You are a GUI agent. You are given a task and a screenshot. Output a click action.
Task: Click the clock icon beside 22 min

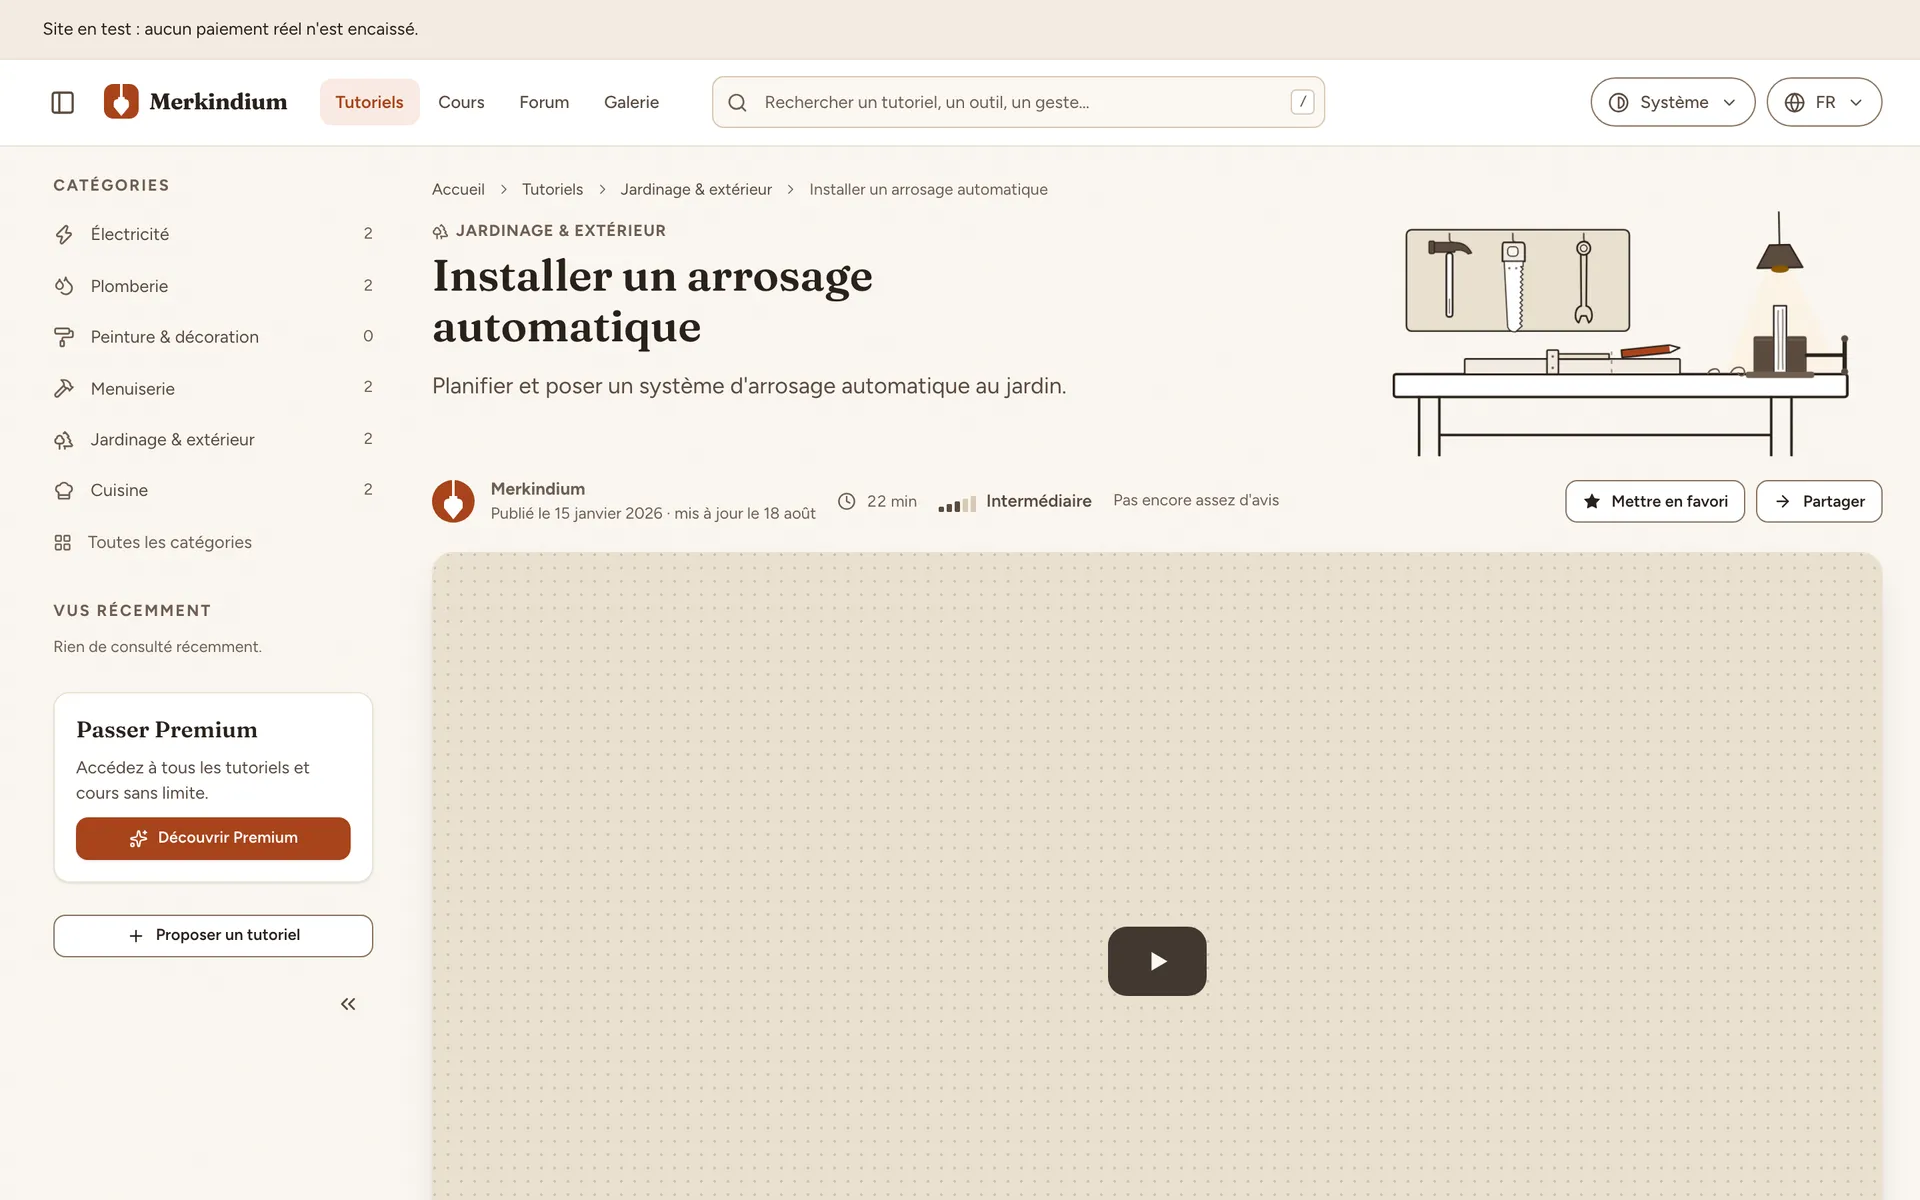[847, 501]
